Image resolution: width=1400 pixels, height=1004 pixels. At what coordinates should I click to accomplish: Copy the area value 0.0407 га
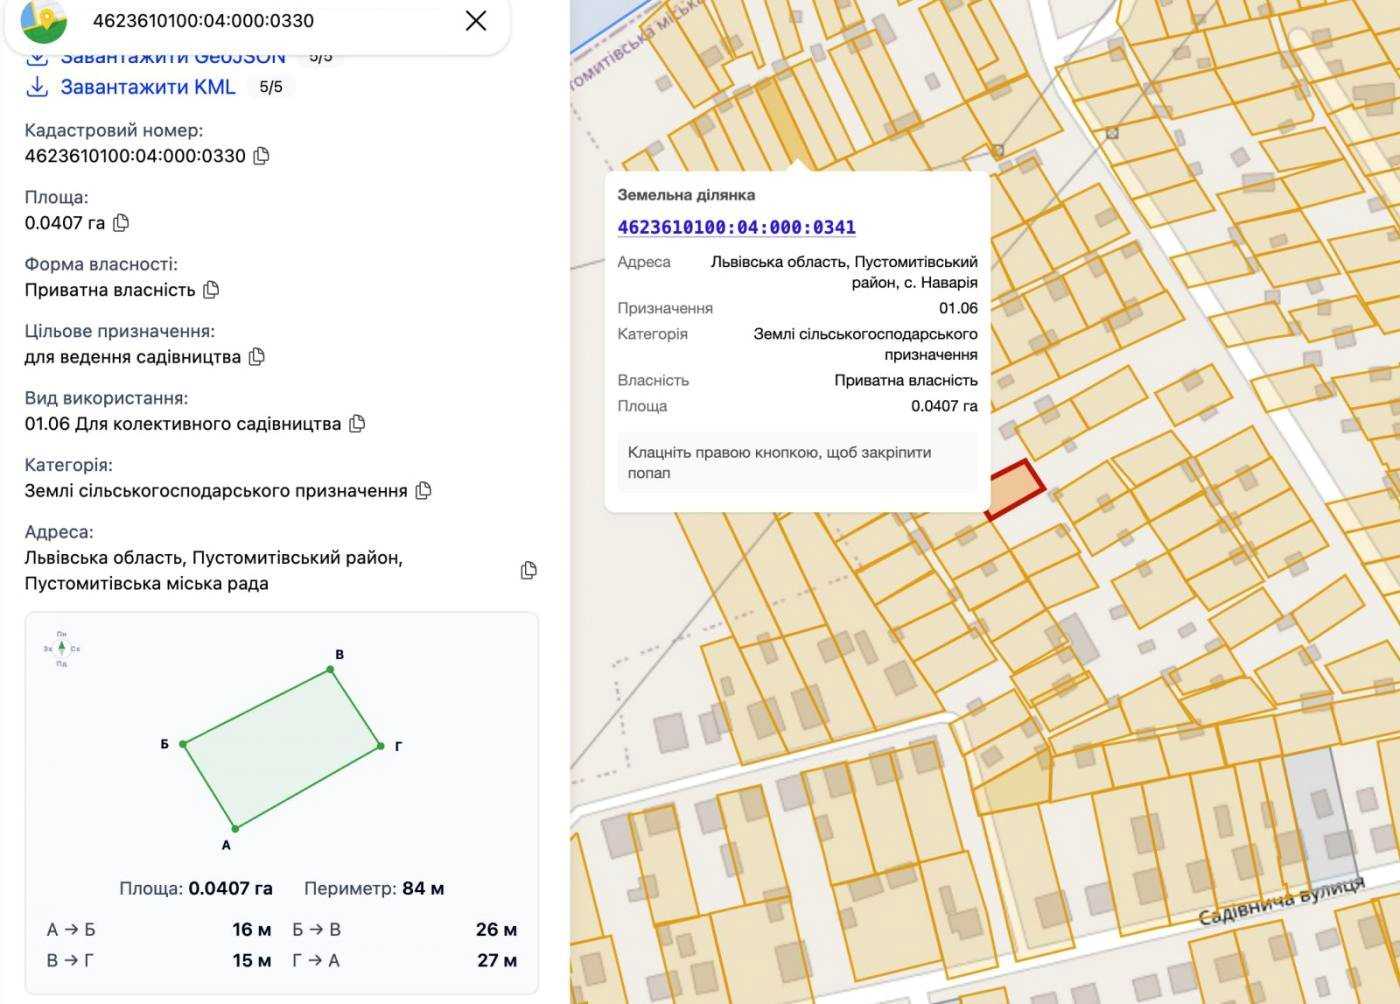click(121, 223)
